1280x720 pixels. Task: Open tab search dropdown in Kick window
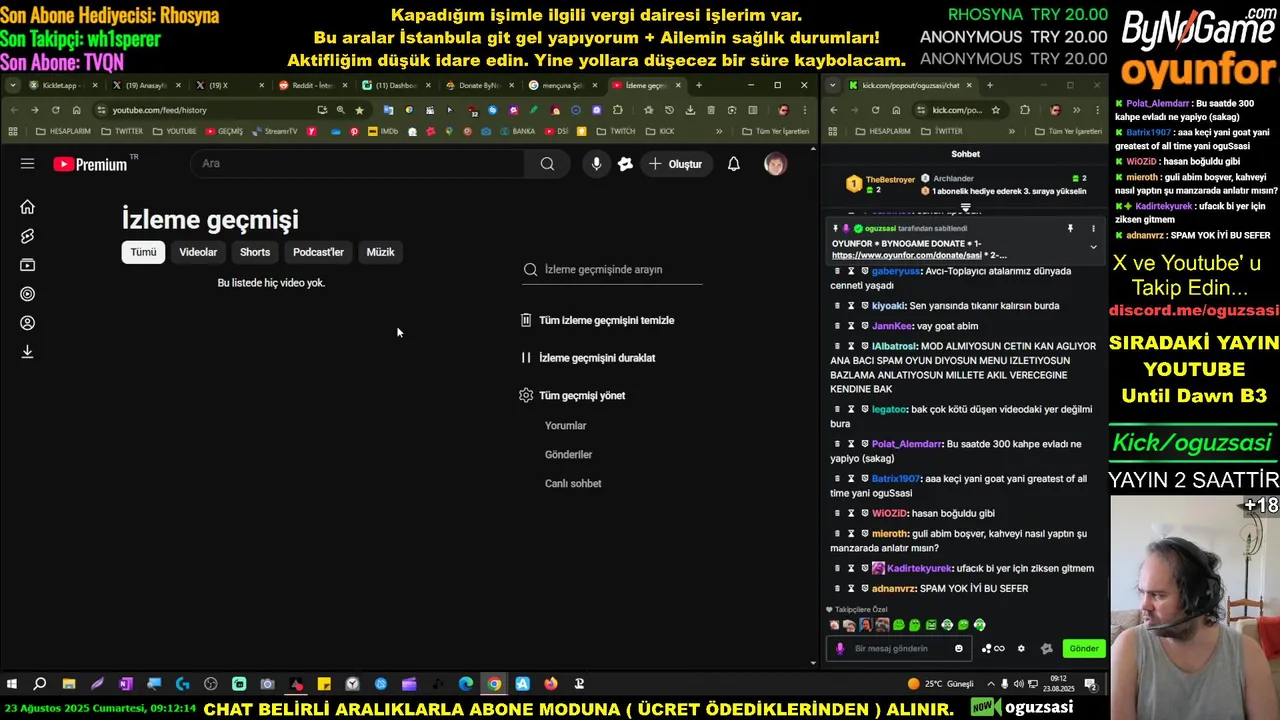pos(834,85)
